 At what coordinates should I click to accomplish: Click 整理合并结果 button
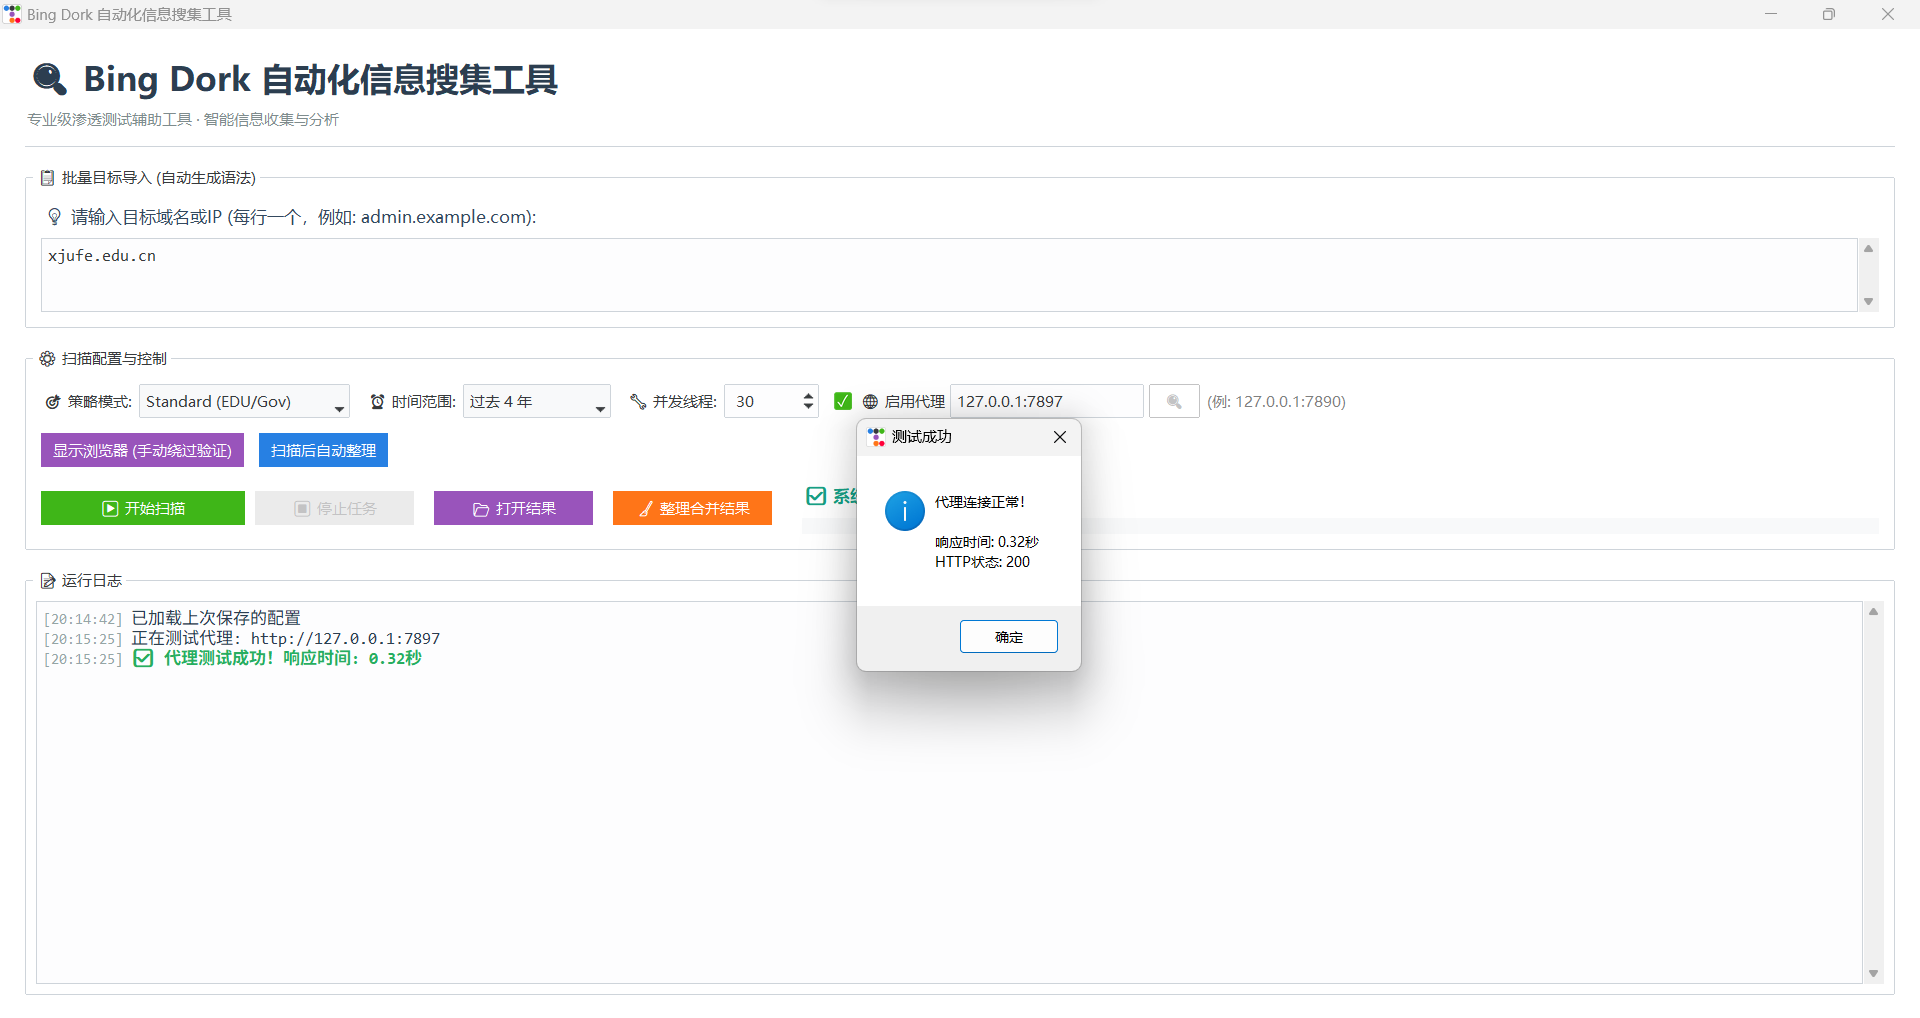point(692,508)
